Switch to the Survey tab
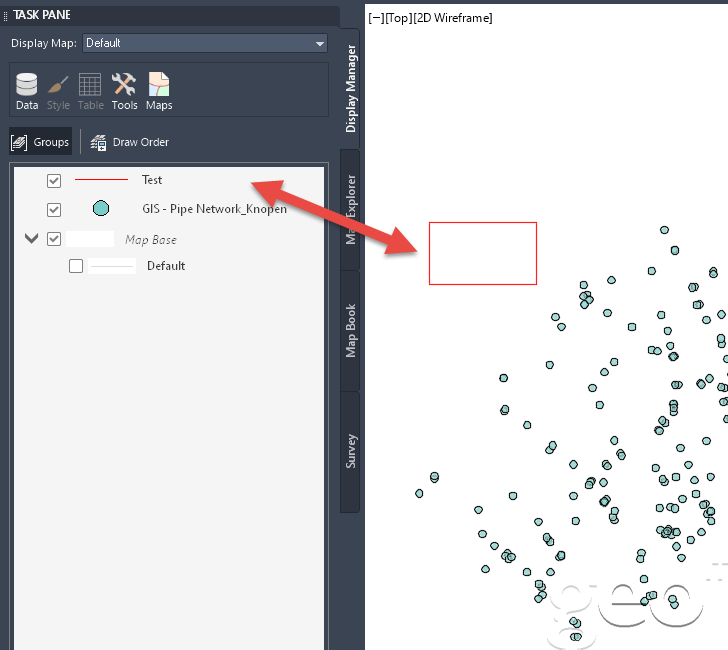The width and height of the screenshot is (728, 650). click(x=351, y=451)
